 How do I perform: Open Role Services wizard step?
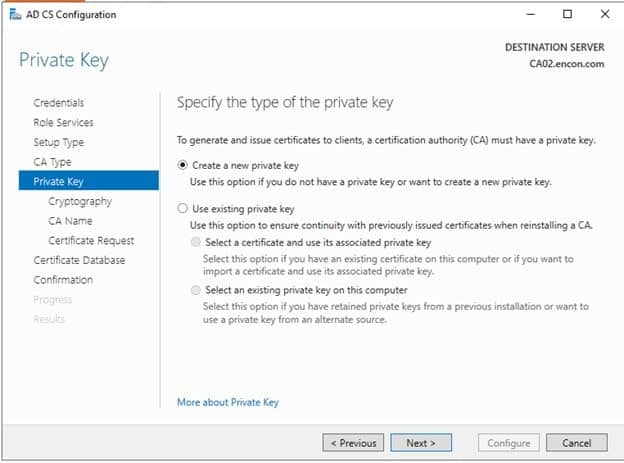click(x=63, y=122)
